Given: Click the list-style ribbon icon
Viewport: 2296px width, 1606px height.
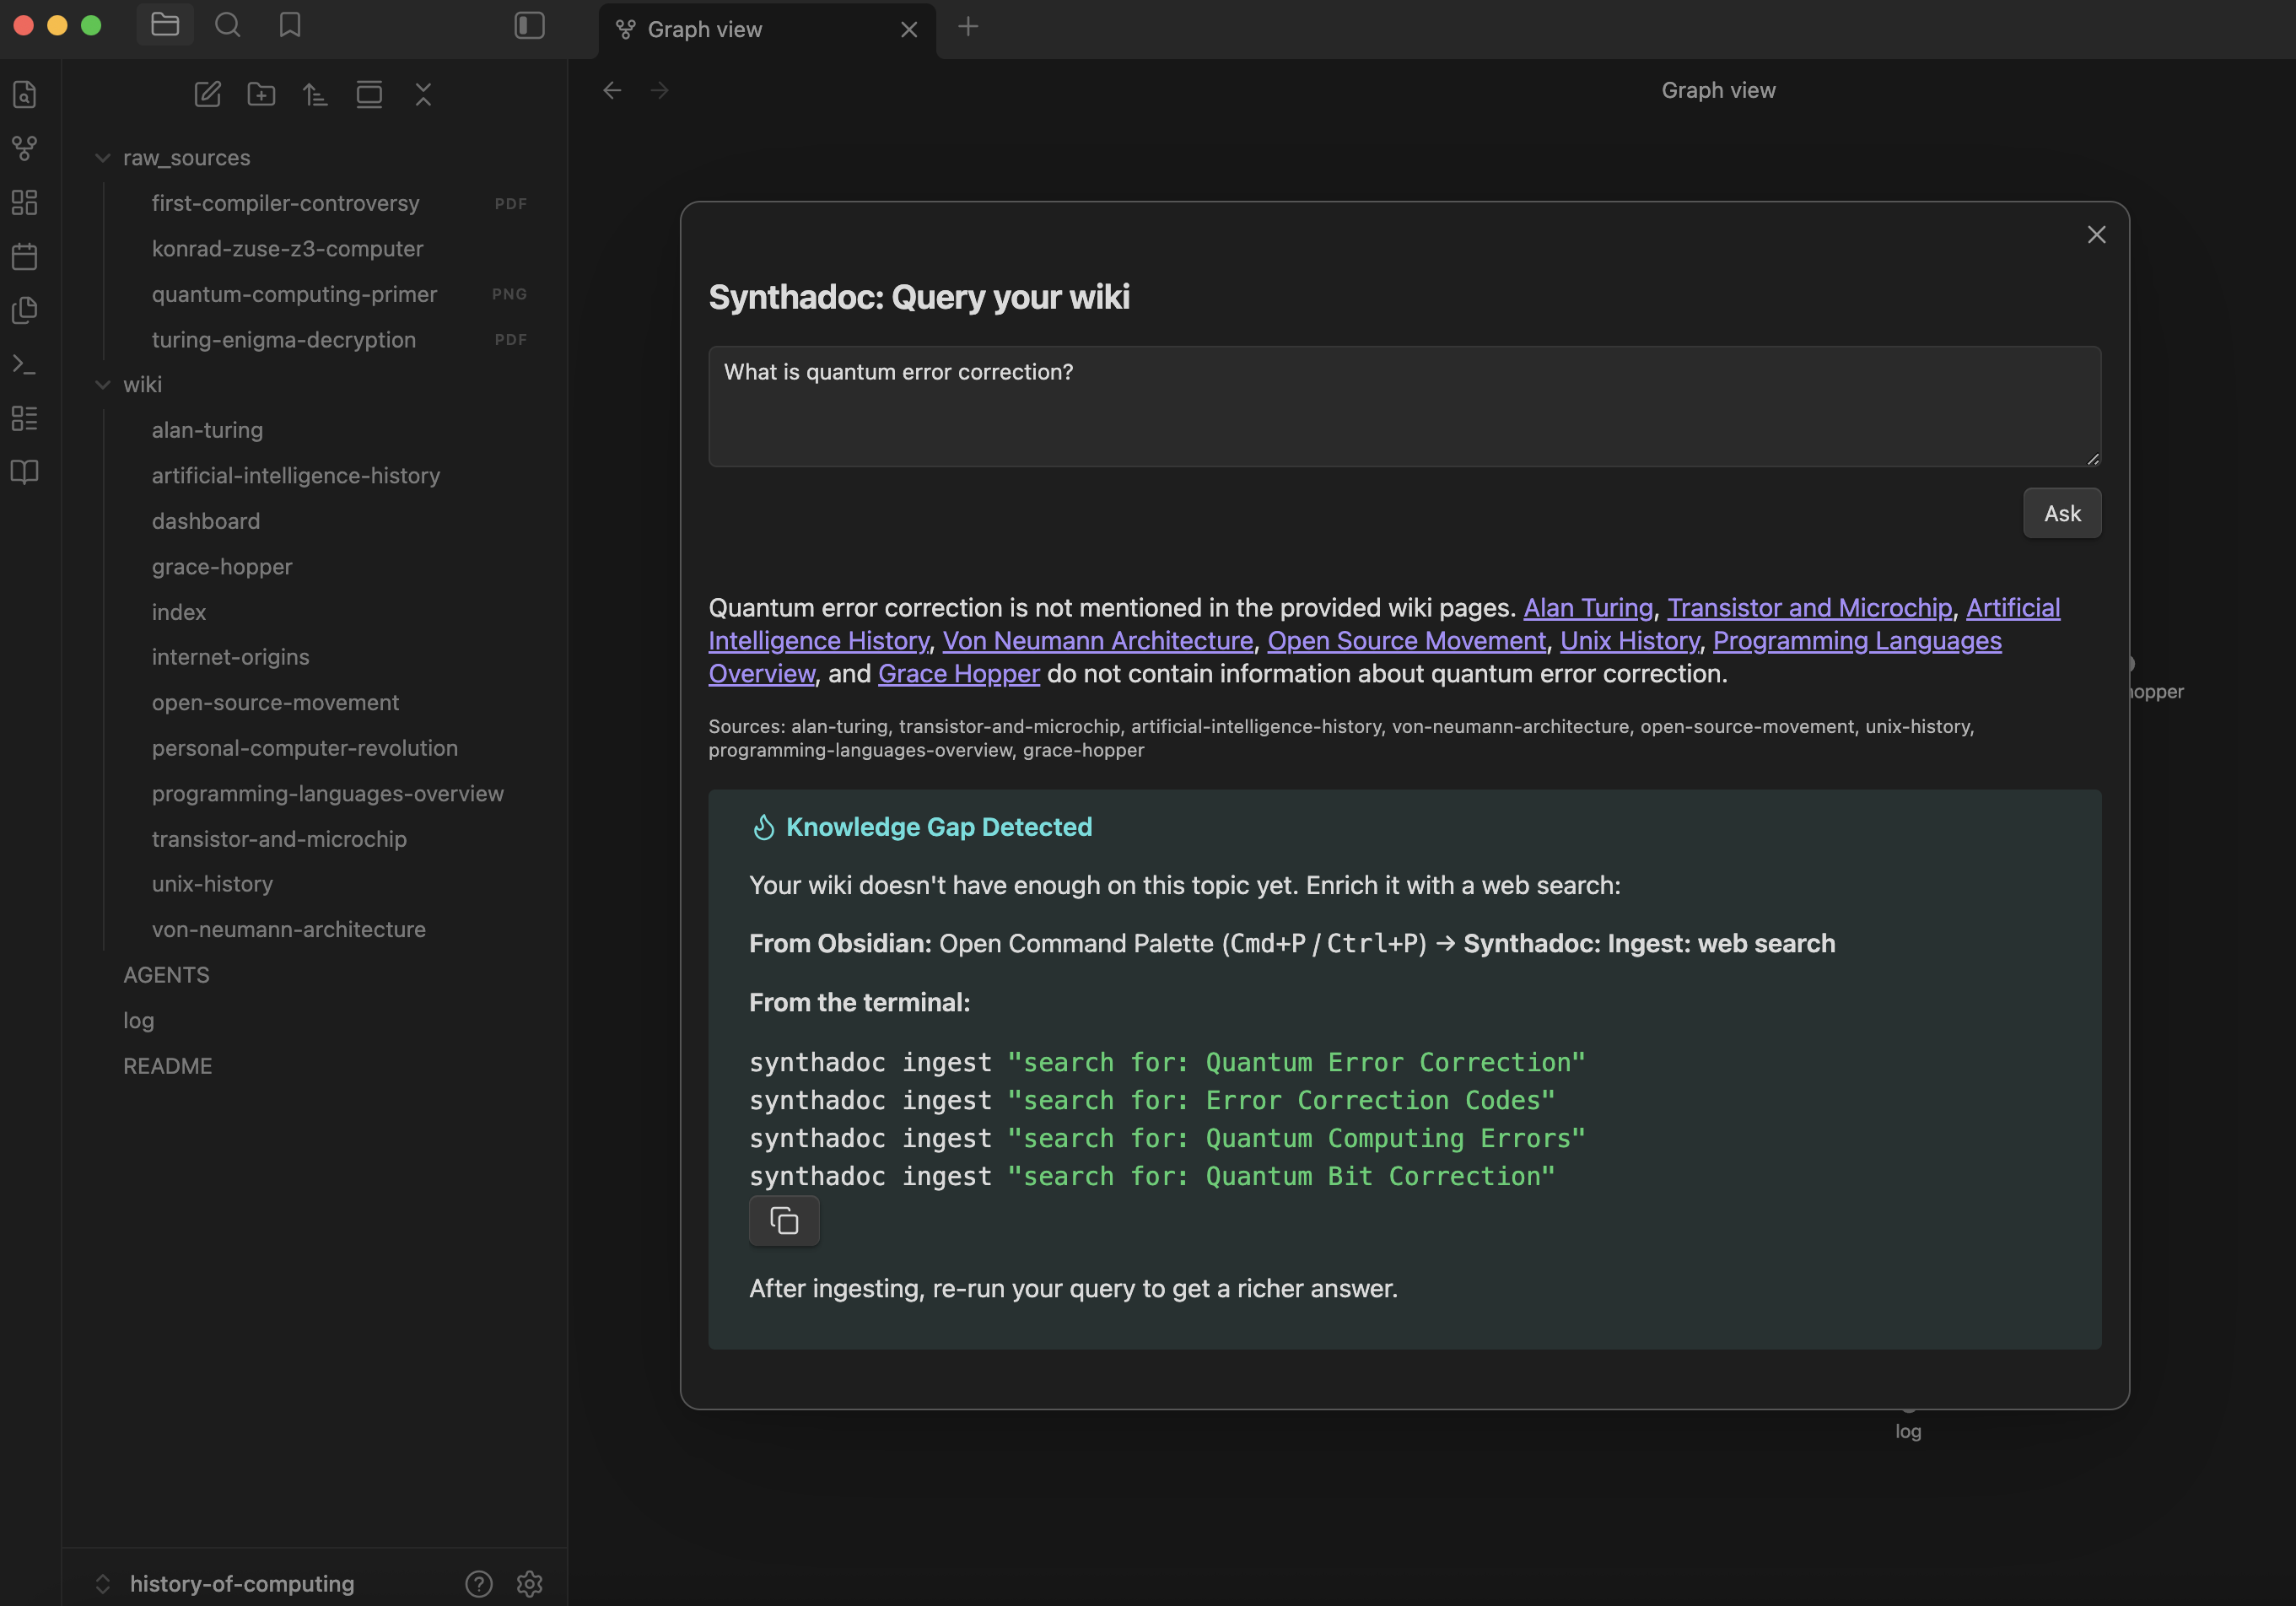Looking at the screenshot, I should point(25,418).
